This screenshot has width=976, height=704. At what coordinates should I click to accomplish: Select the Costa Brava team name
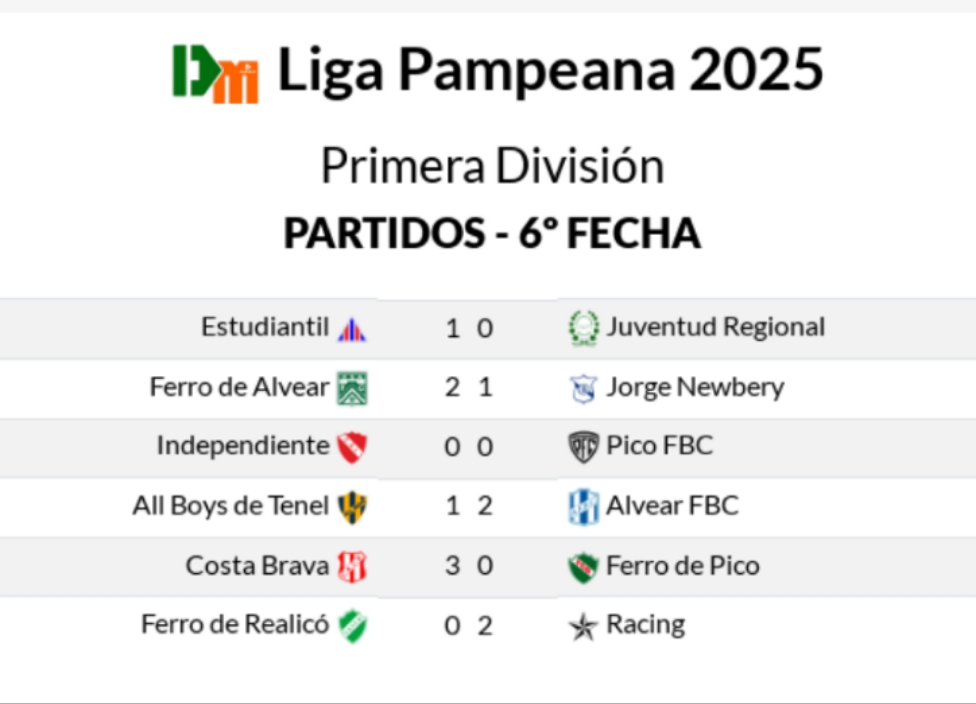pyautogui.click(x=257, y=566)
